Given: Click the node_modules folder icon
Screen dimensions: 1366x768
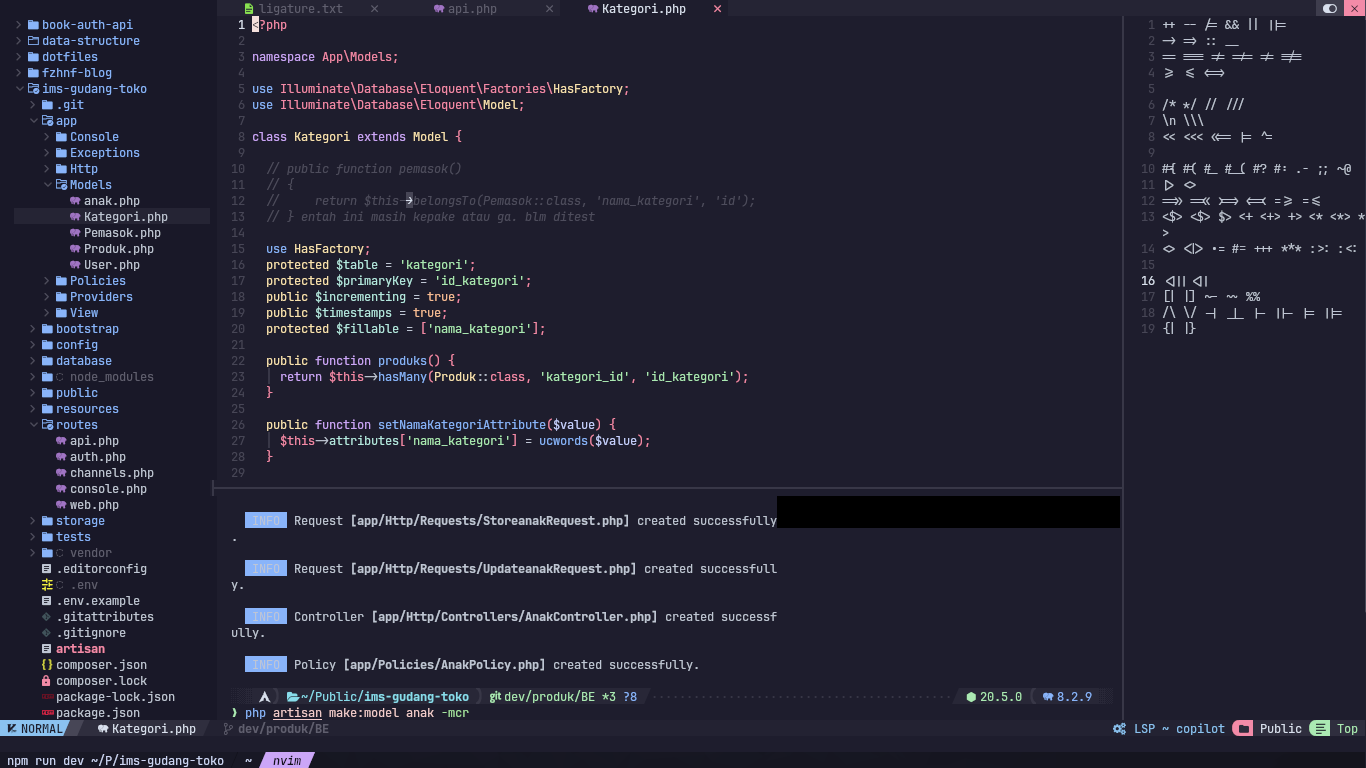Looking at the screenshot, I should pyautogui.click(x=47, y=377).
